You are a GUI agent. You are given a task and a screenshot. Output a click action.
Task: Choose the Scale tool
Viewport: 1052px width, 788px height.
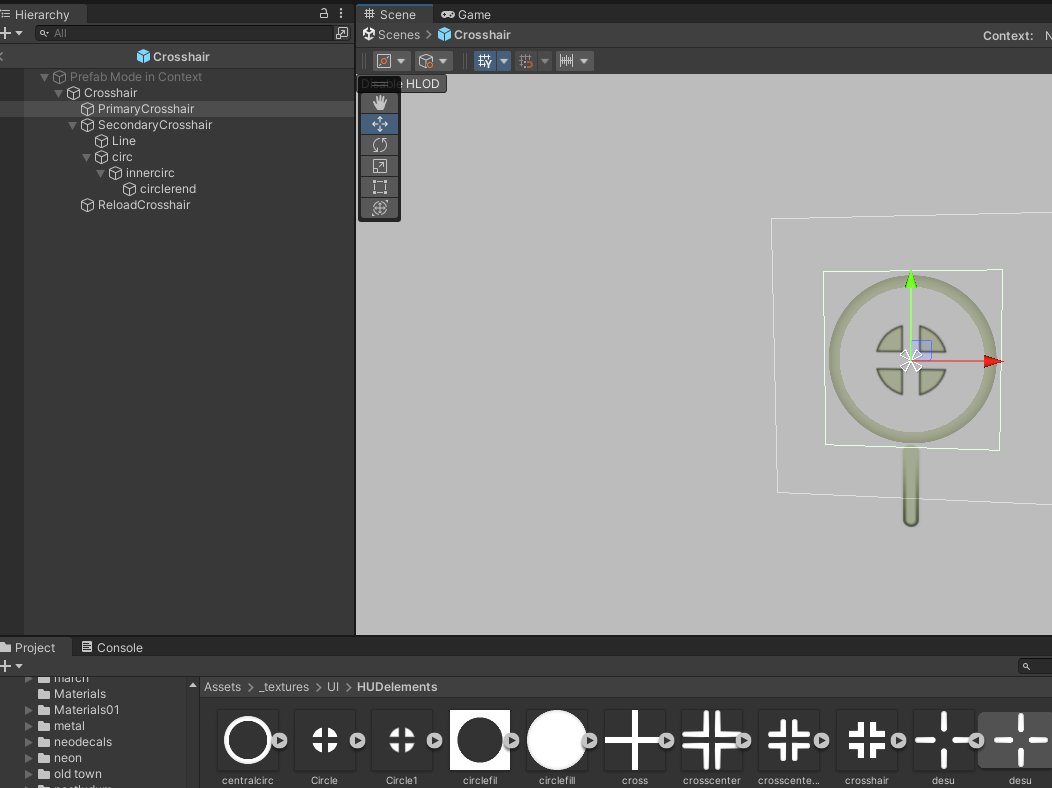point(380,166)
